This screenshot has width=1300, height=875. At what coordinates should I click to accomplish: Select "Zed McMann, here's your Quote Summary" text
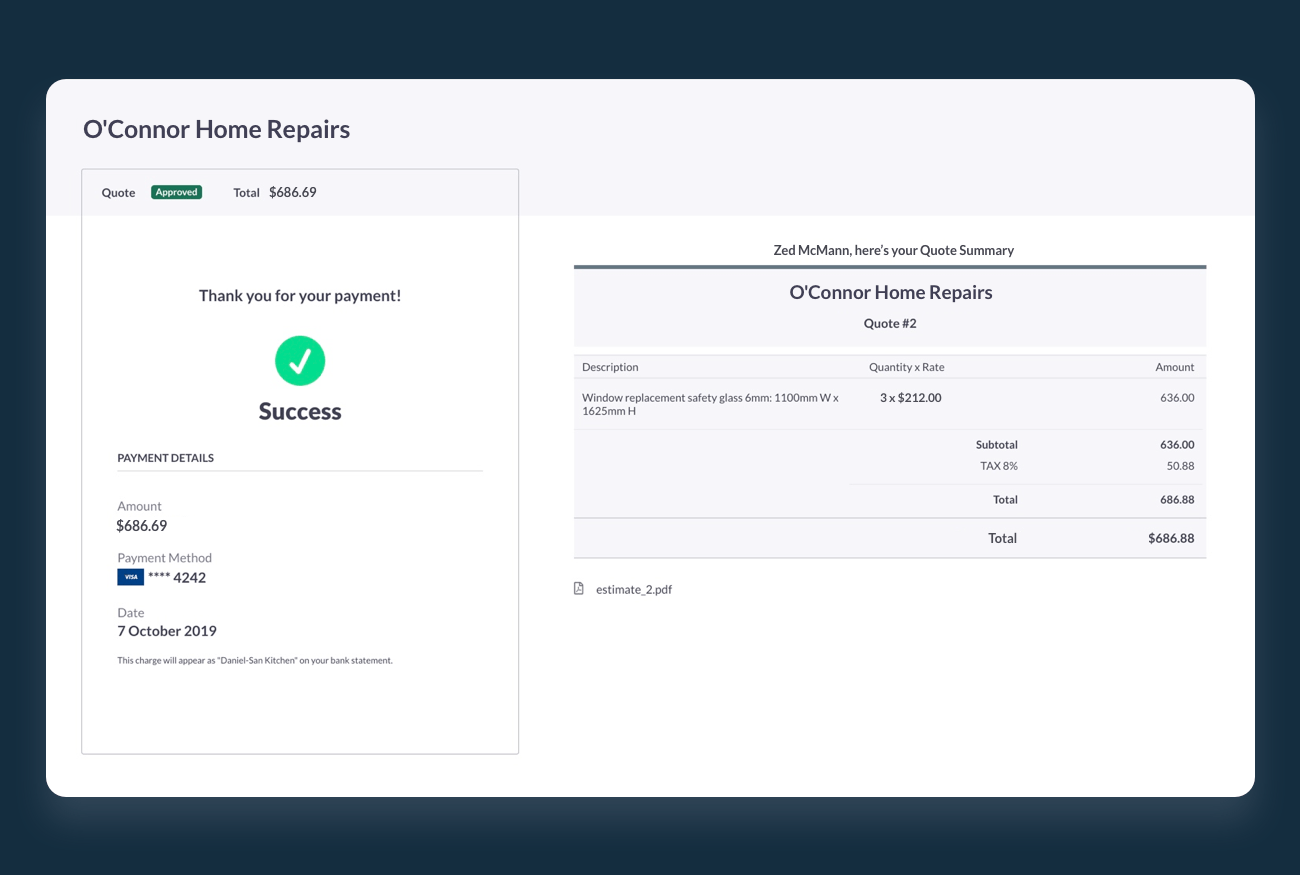(x=894, y=250)
